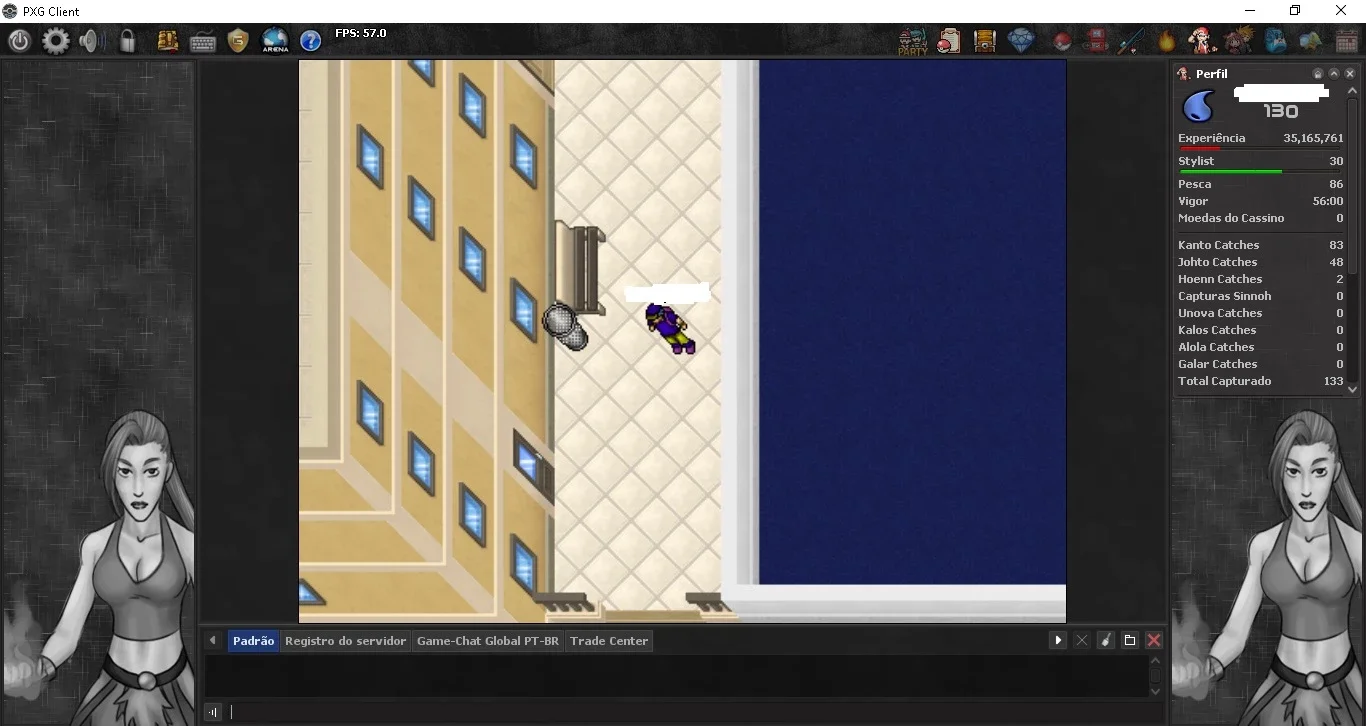Minimize the PXG Client window
1366x726 pixels.
(x=1249, y=11)
